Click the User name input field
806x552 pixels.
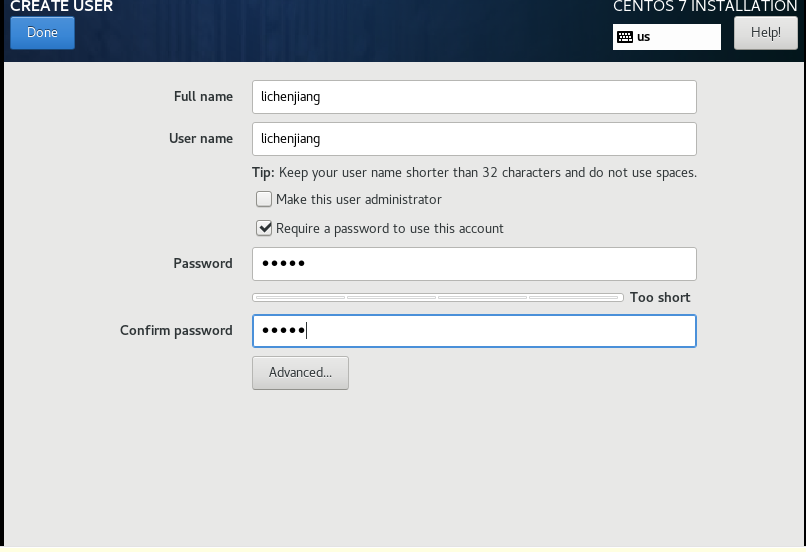tap(474, 139)
